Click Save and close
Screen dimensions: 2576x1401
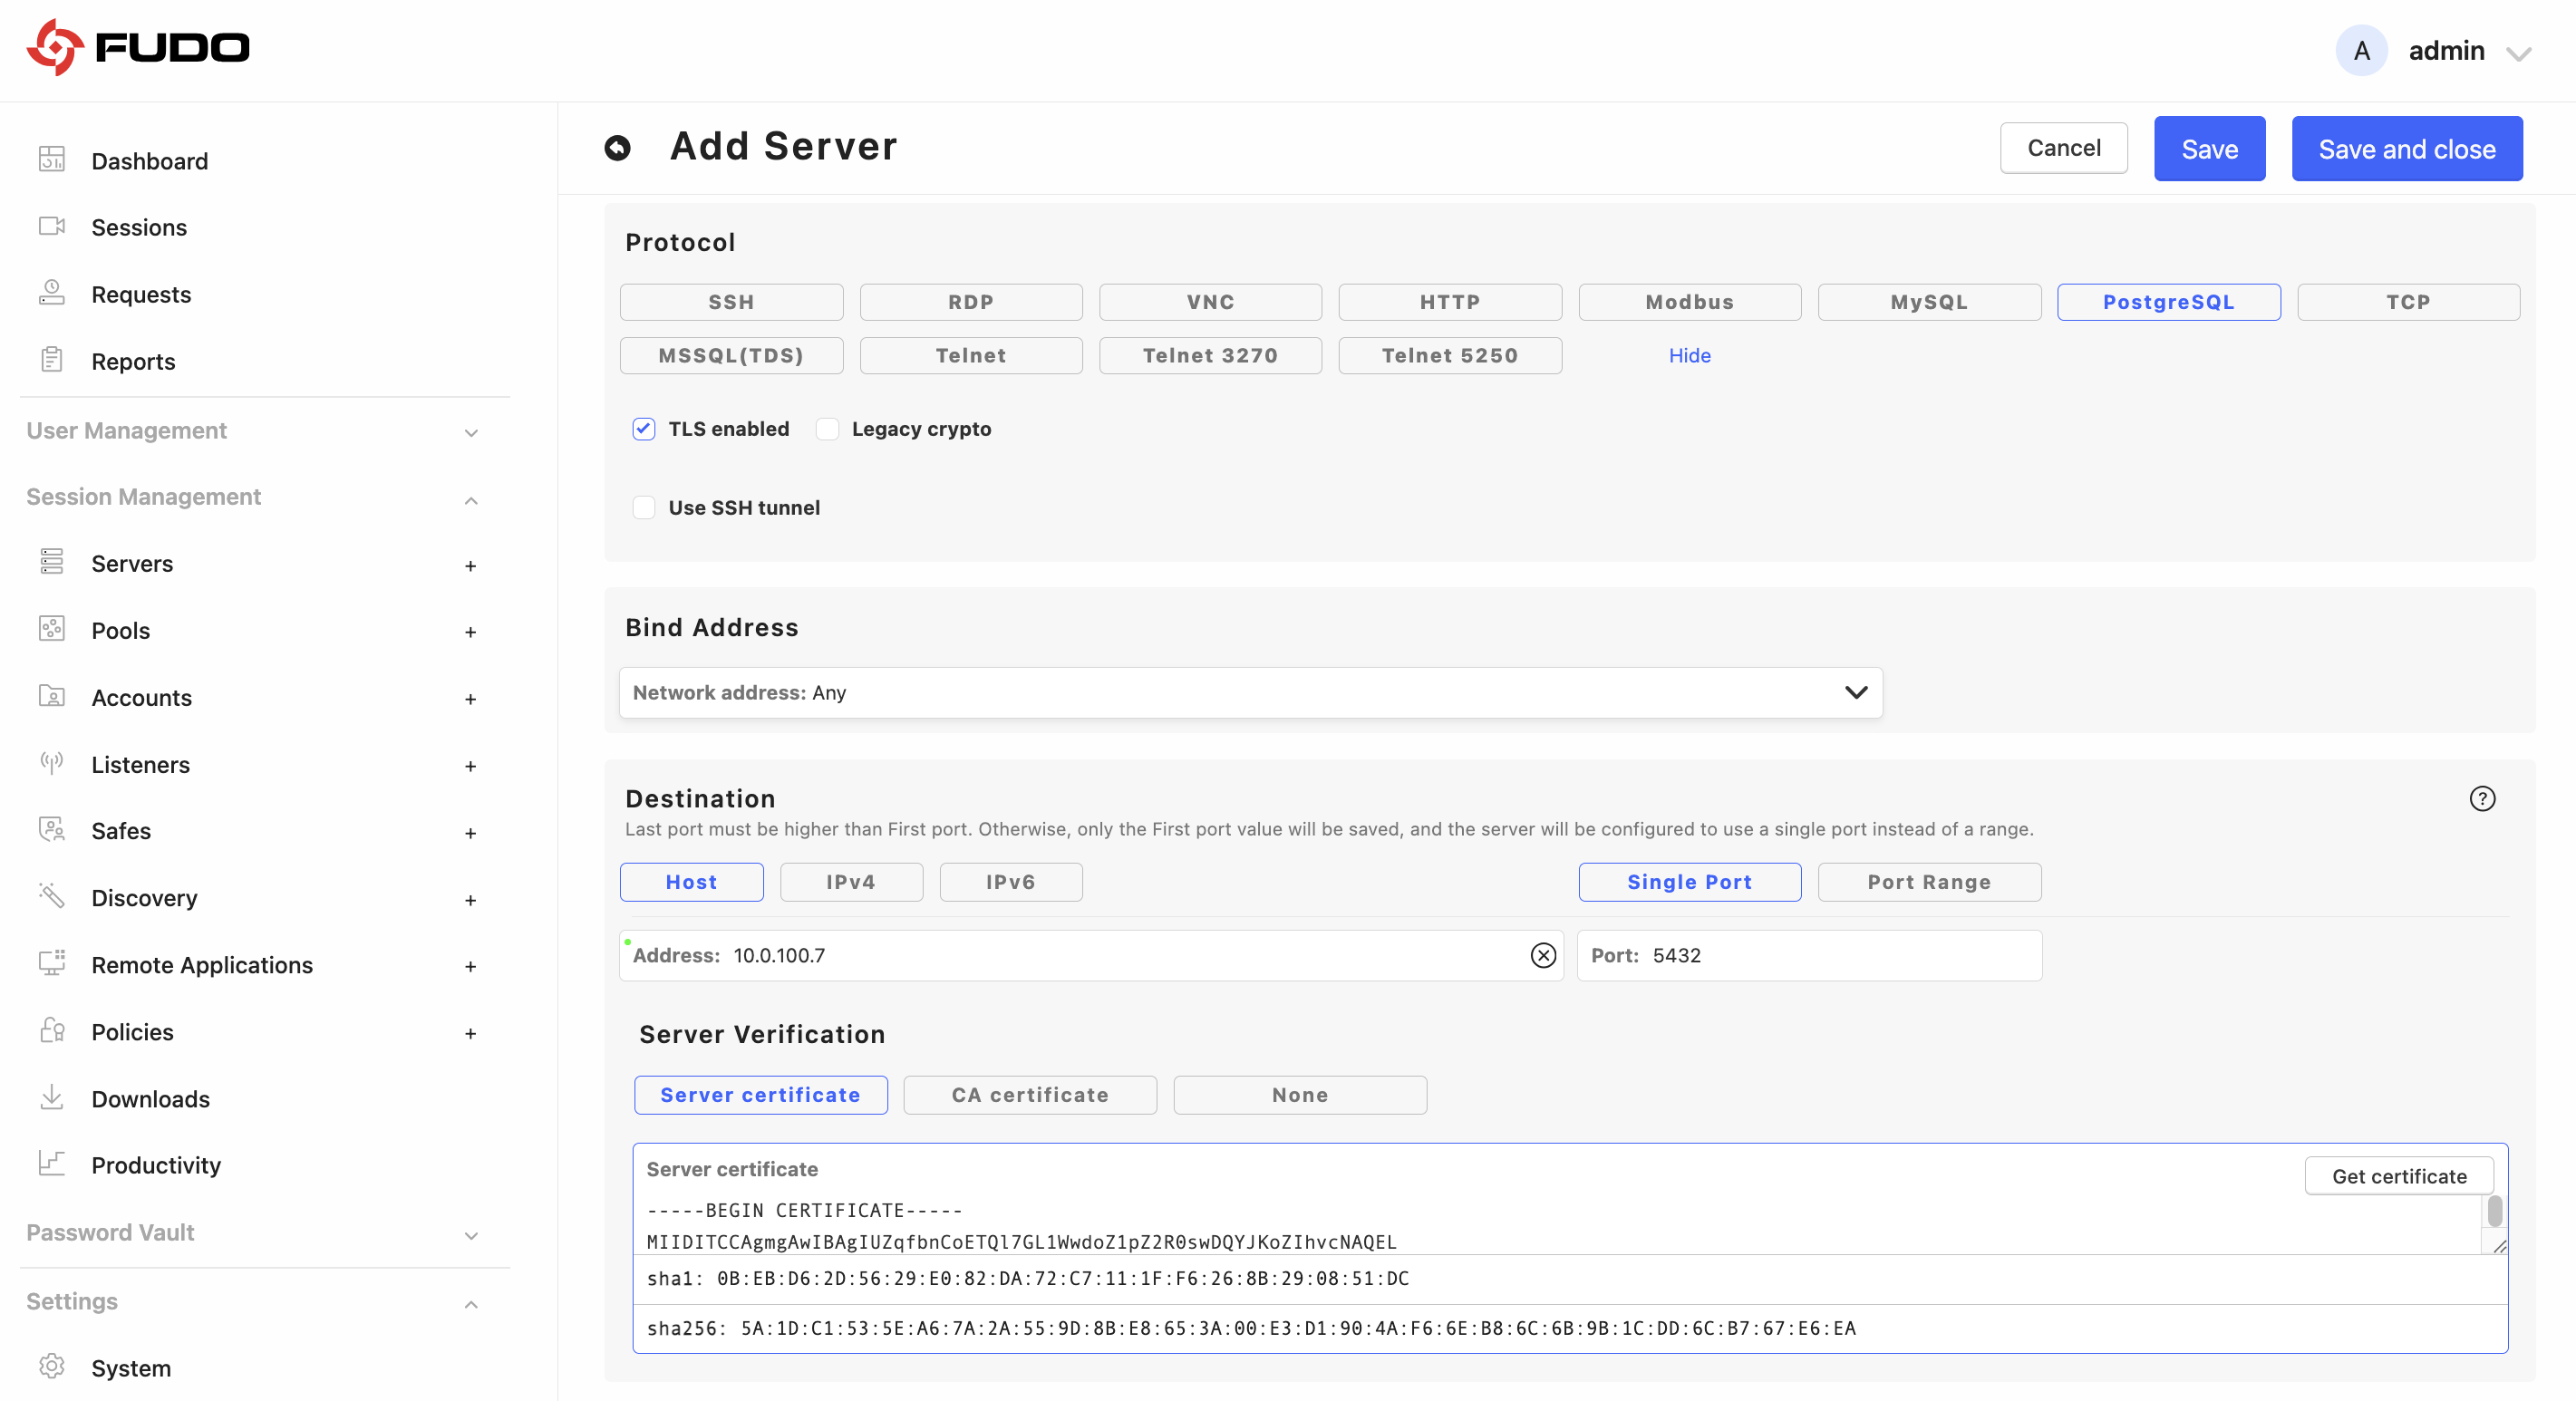click(2407, 149)
